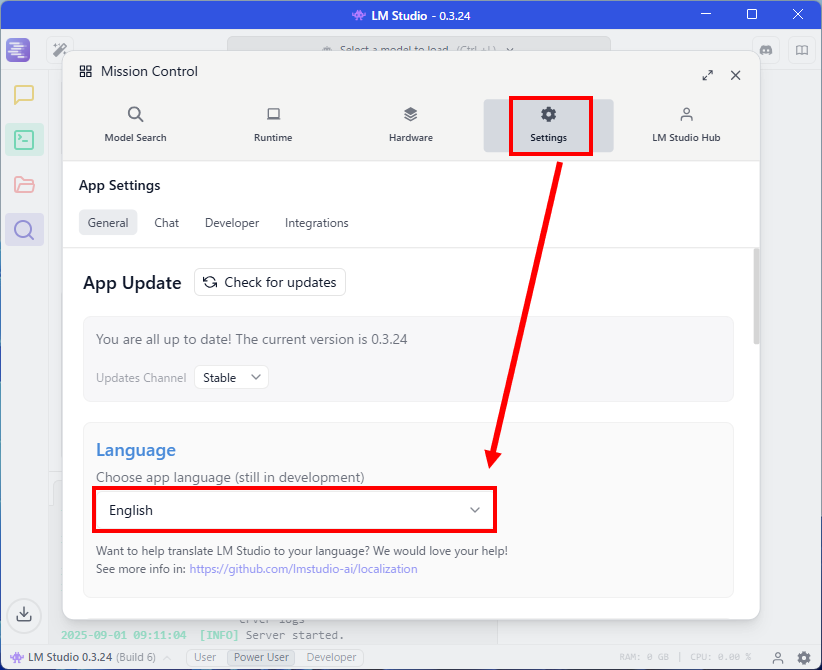The height and width of the screenshot is (670, 822).
Task: Open the user account icon in status bar
Action: coord(778,657)
